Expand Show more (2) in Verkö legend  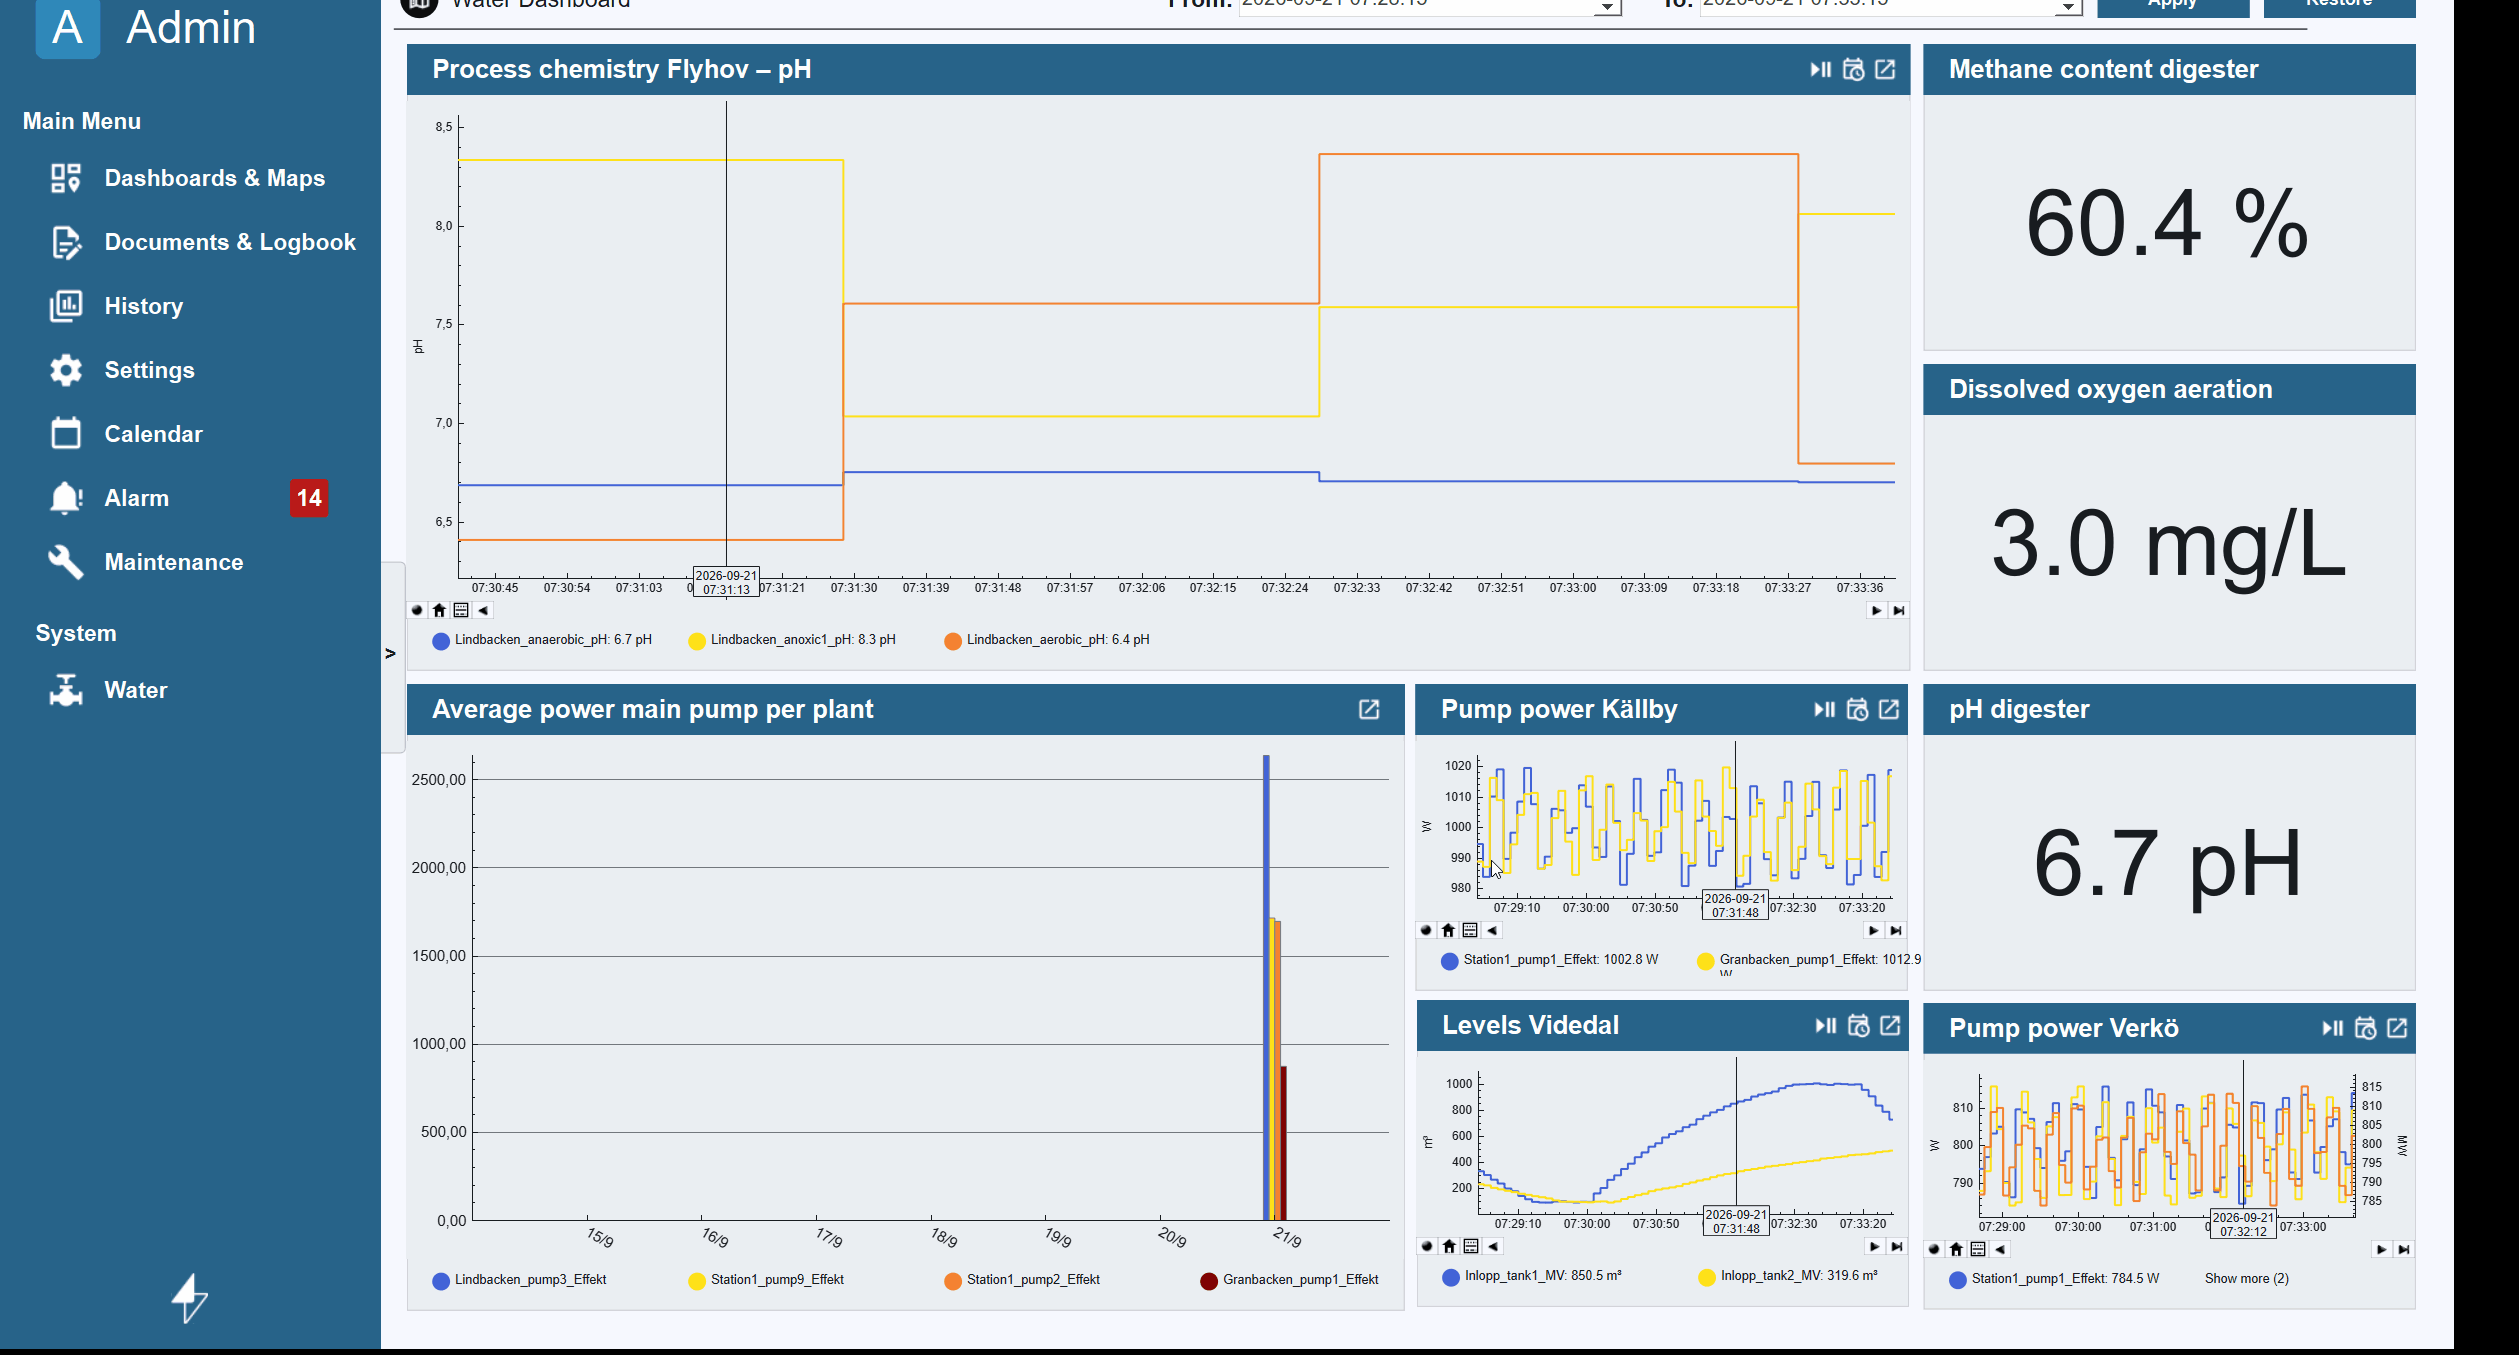2246,1279
